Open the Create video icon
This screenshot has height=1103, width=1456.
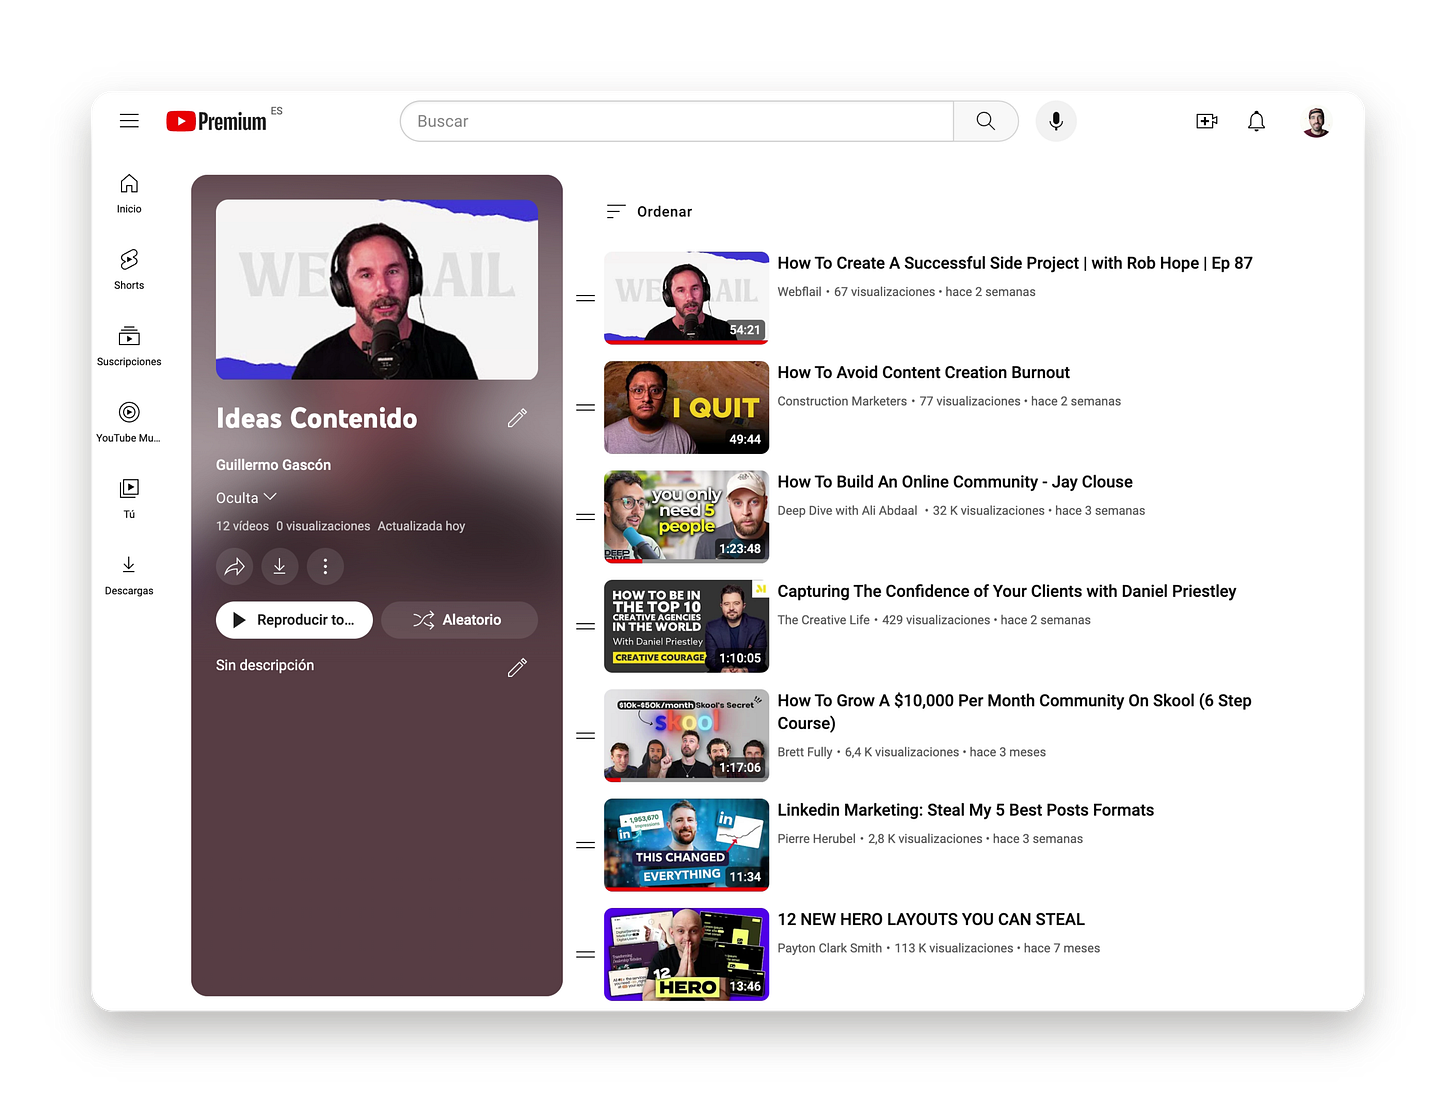pyautogui.click(x=1206, y=121)
